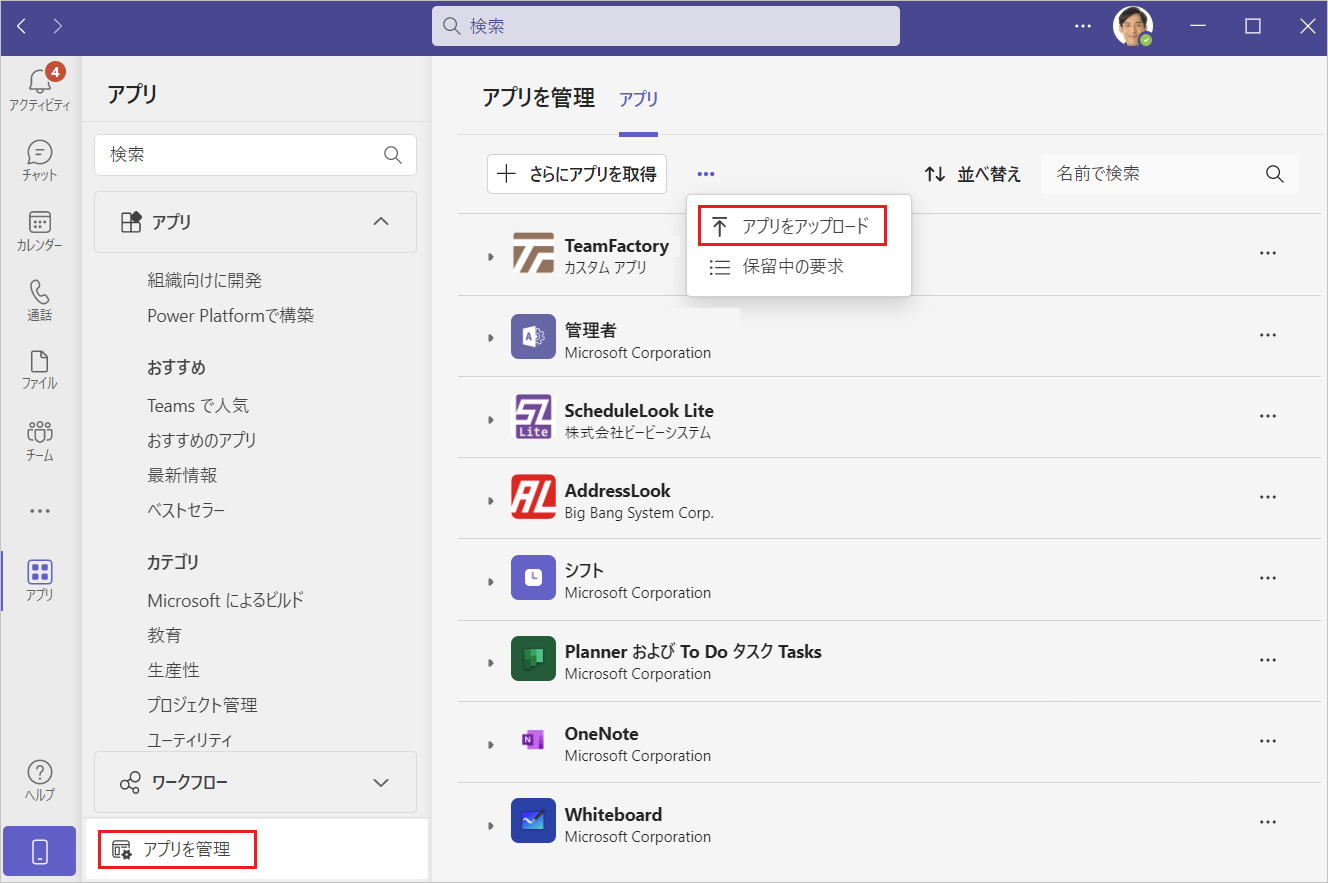1328x883 pixels.
Task: Open Power Platformで構築 link
Action: pos(231,316)
